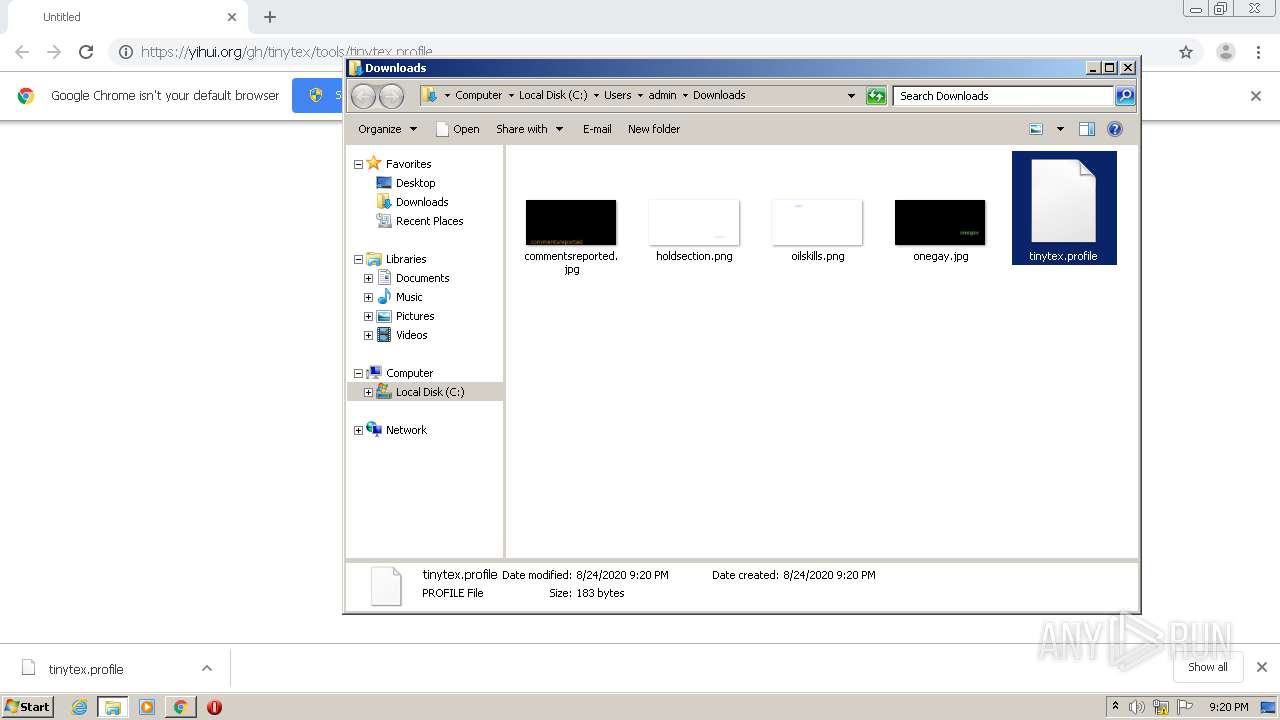Expand the Music library node
The height and width of the screenshot is (720, 1280).
click(368, 297)
